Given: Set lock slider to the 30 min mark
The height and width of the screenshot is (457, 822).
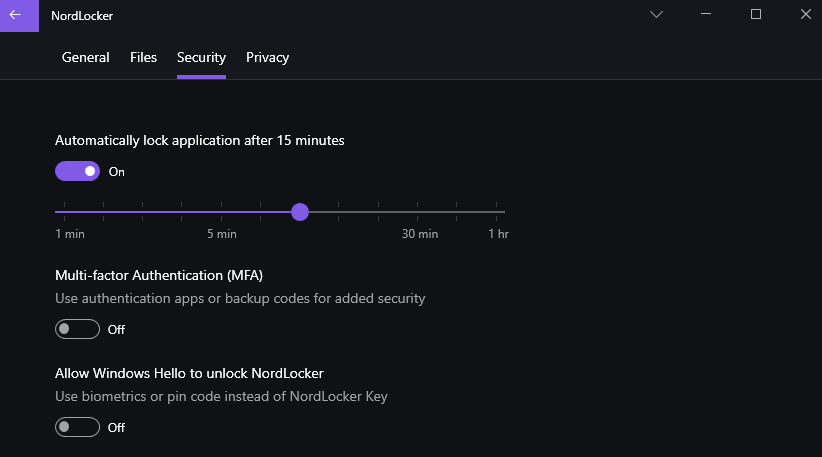Looking at the screenshot, I should click(419, 212).
